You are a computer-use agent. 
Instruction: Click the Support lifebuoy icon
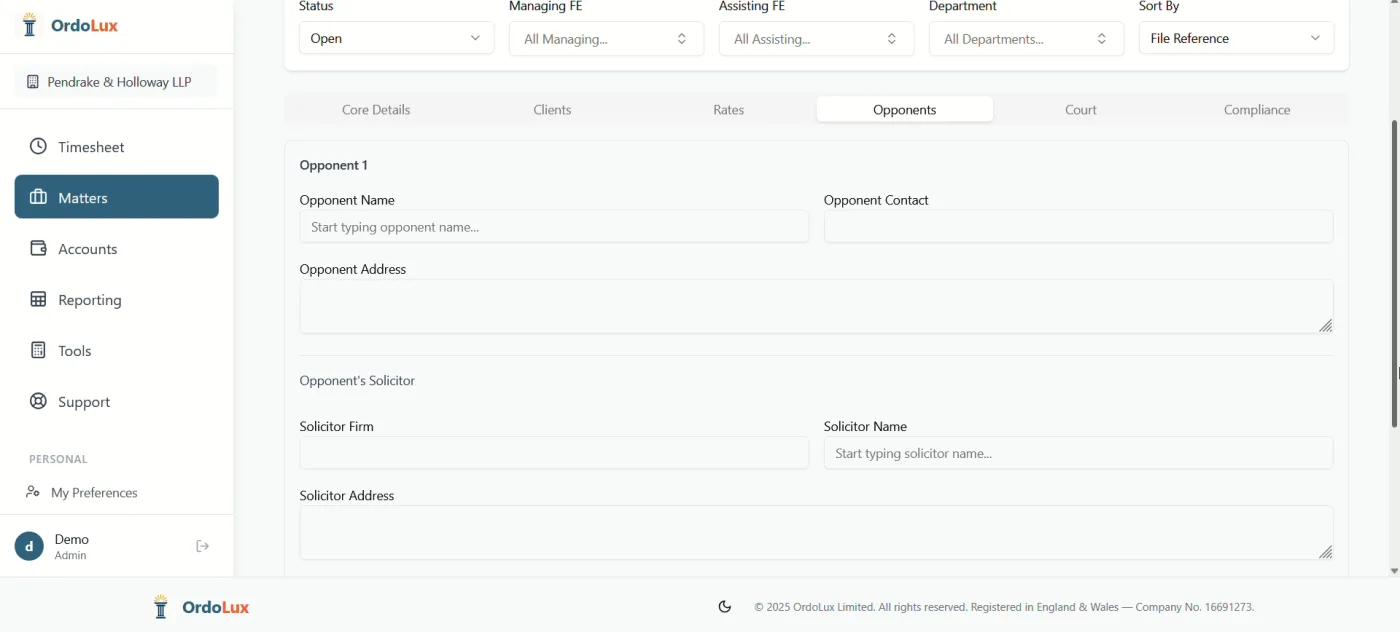tap(38, 402)
